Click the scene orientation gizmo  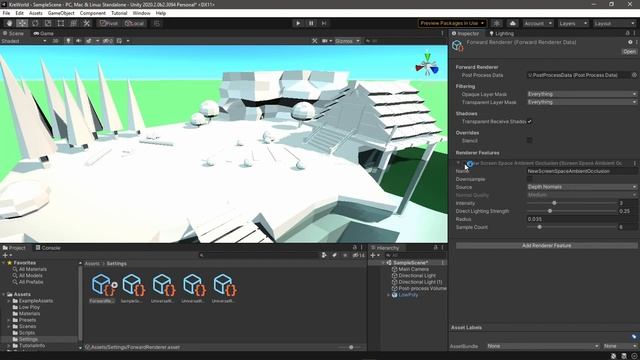(x=427, y=66)
